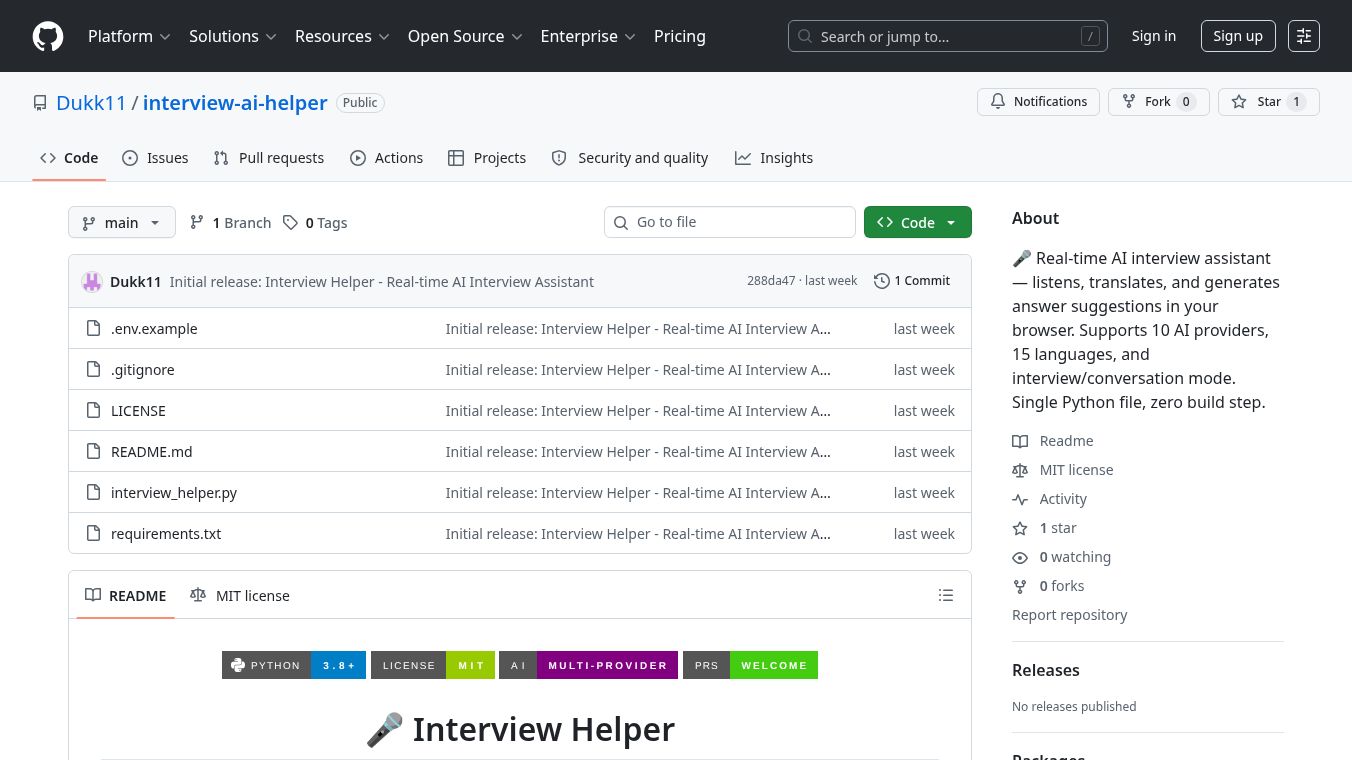Open the README outline icon

[x=946, y=596]
